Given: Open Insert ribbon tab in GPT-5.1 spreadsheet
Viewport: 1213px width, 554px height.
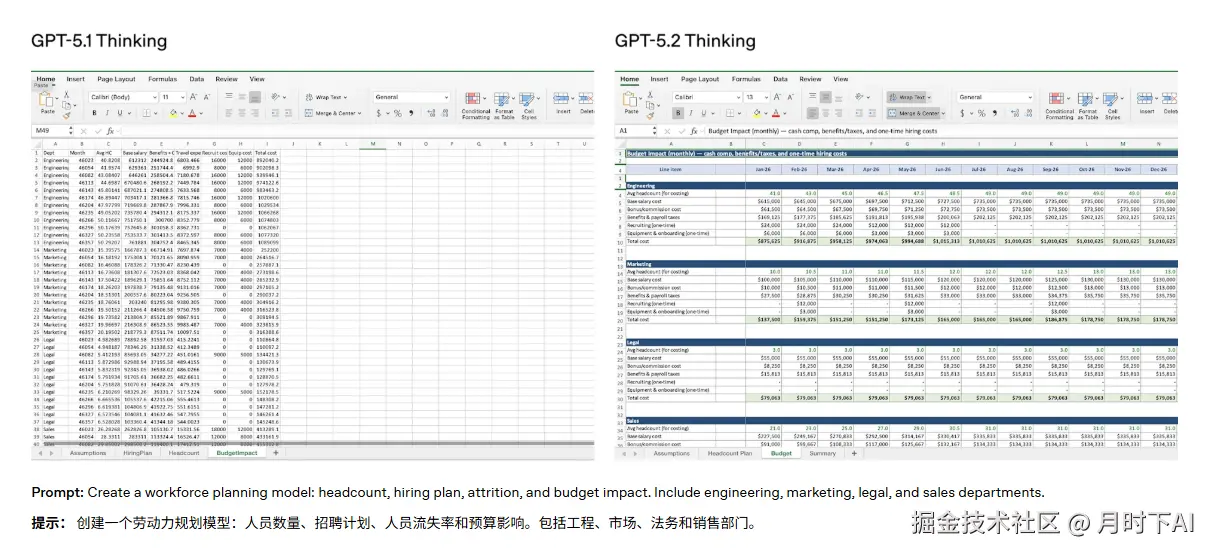Looking at the screenshot, I should [x=75, y=79].
